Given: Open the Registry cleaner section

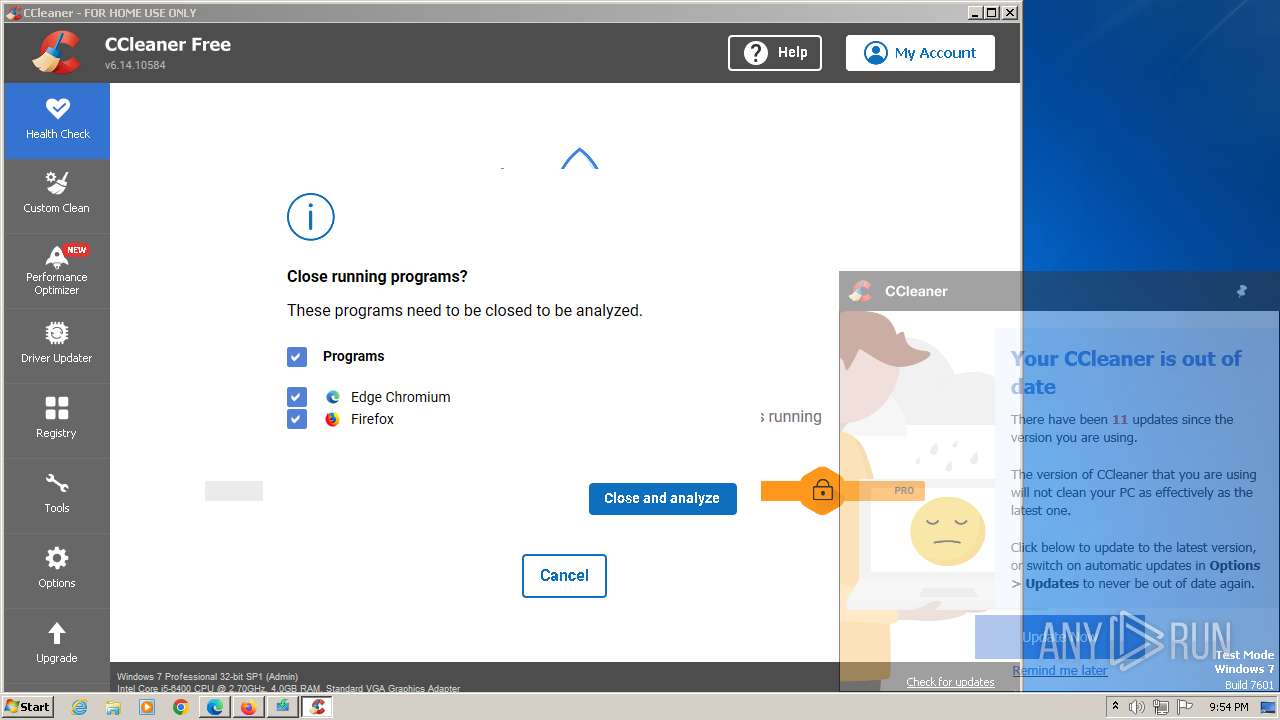Looking at the screenshot, I should coord(57,420).
